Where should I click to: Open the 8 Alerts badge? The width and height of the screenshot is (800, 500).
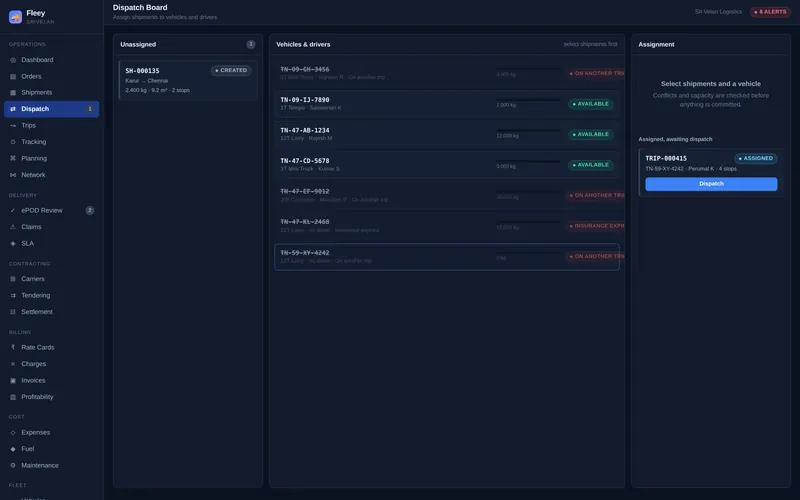pos(770,12)
